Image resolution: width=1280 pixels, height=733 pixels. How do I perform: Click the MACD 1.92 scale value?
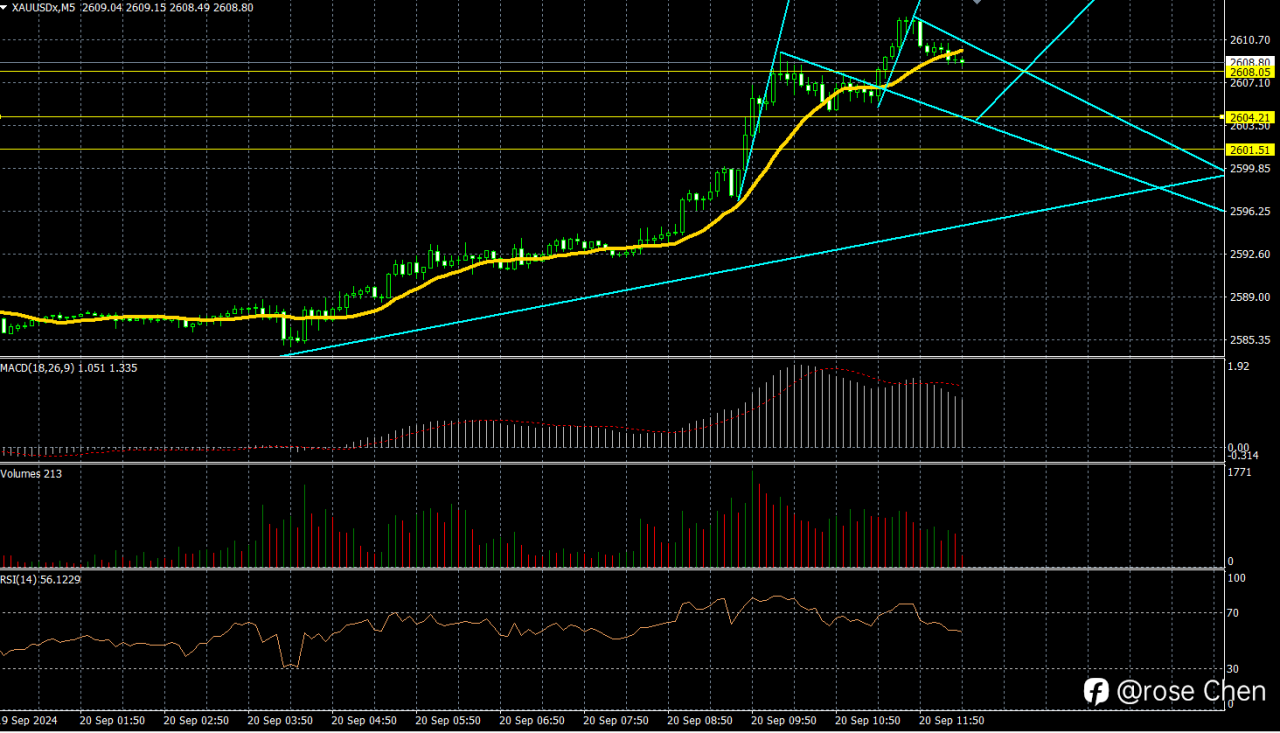(x=1240, y=367)
